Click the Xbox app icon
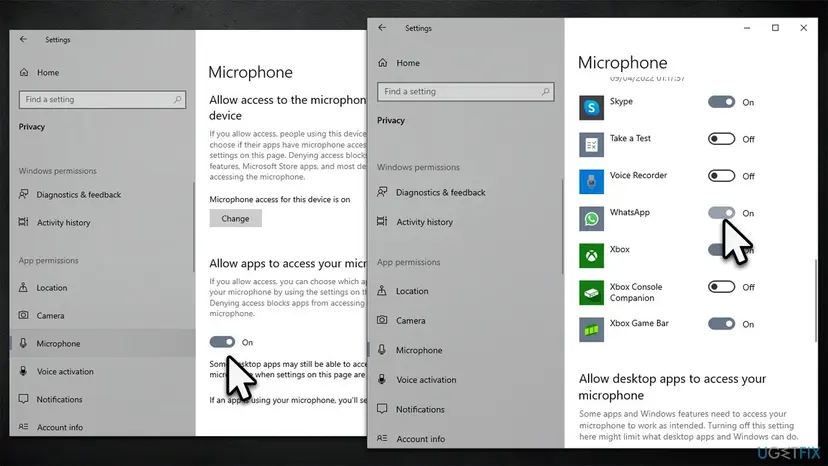The image size is (828, 466). click(591, 256)
